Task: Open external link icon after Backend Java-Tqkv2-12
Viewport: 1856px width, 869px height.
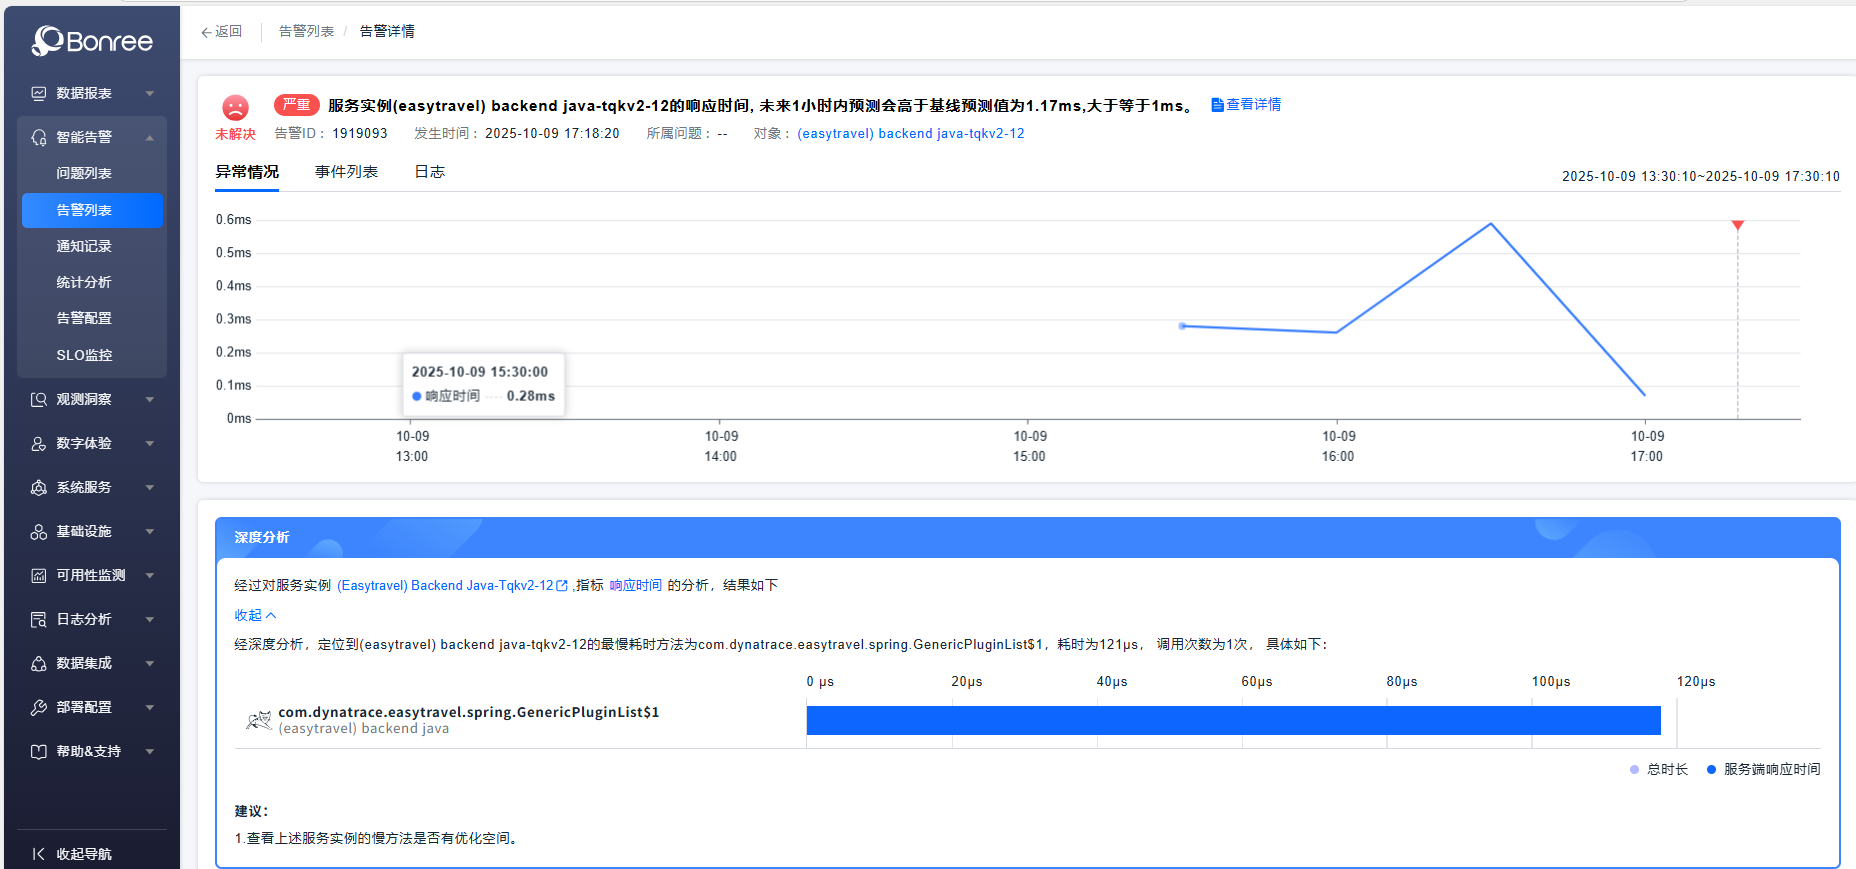Action: (562, 586)
